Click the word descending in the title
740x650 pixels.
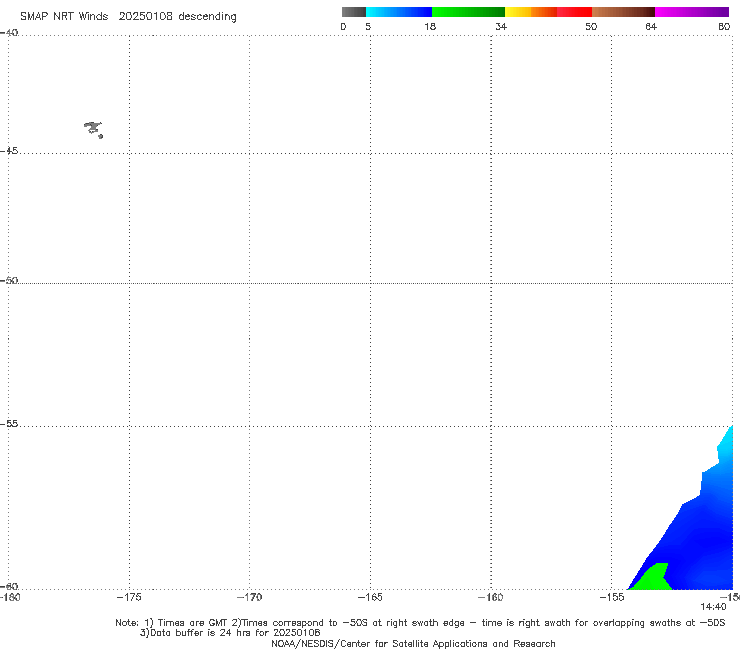click(207, 17)
